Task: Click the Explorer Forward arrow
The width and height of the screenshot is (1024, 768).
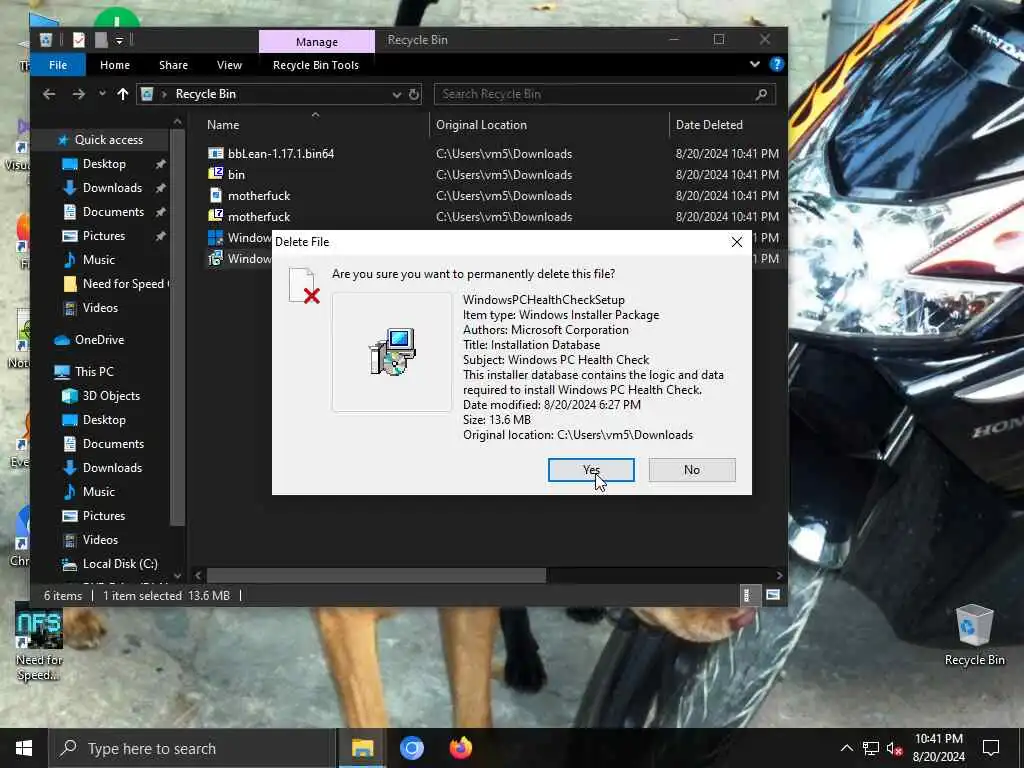Action: 78,94
